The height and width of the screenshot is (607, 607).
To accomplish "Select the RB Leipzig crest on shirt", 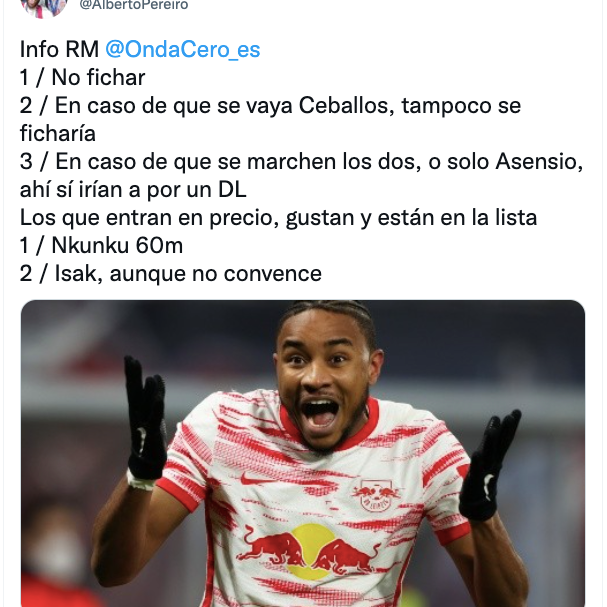I will (376, 495).
